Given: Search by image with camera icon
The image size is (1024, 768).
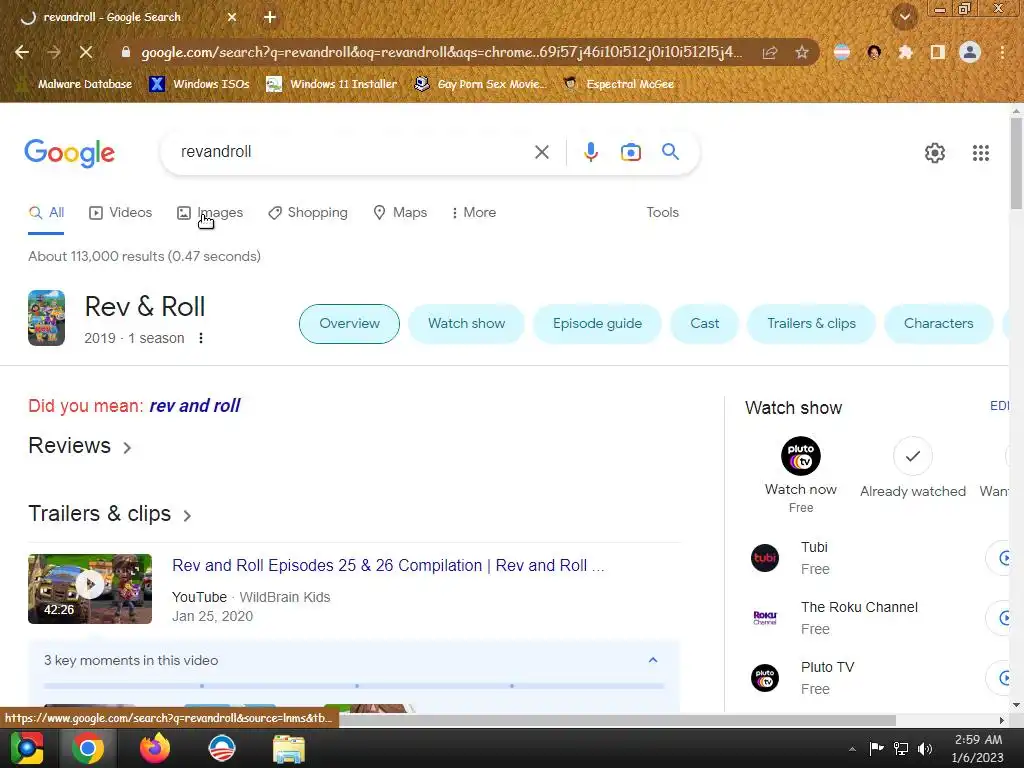Looking at the screenshot, I should 630,152.
